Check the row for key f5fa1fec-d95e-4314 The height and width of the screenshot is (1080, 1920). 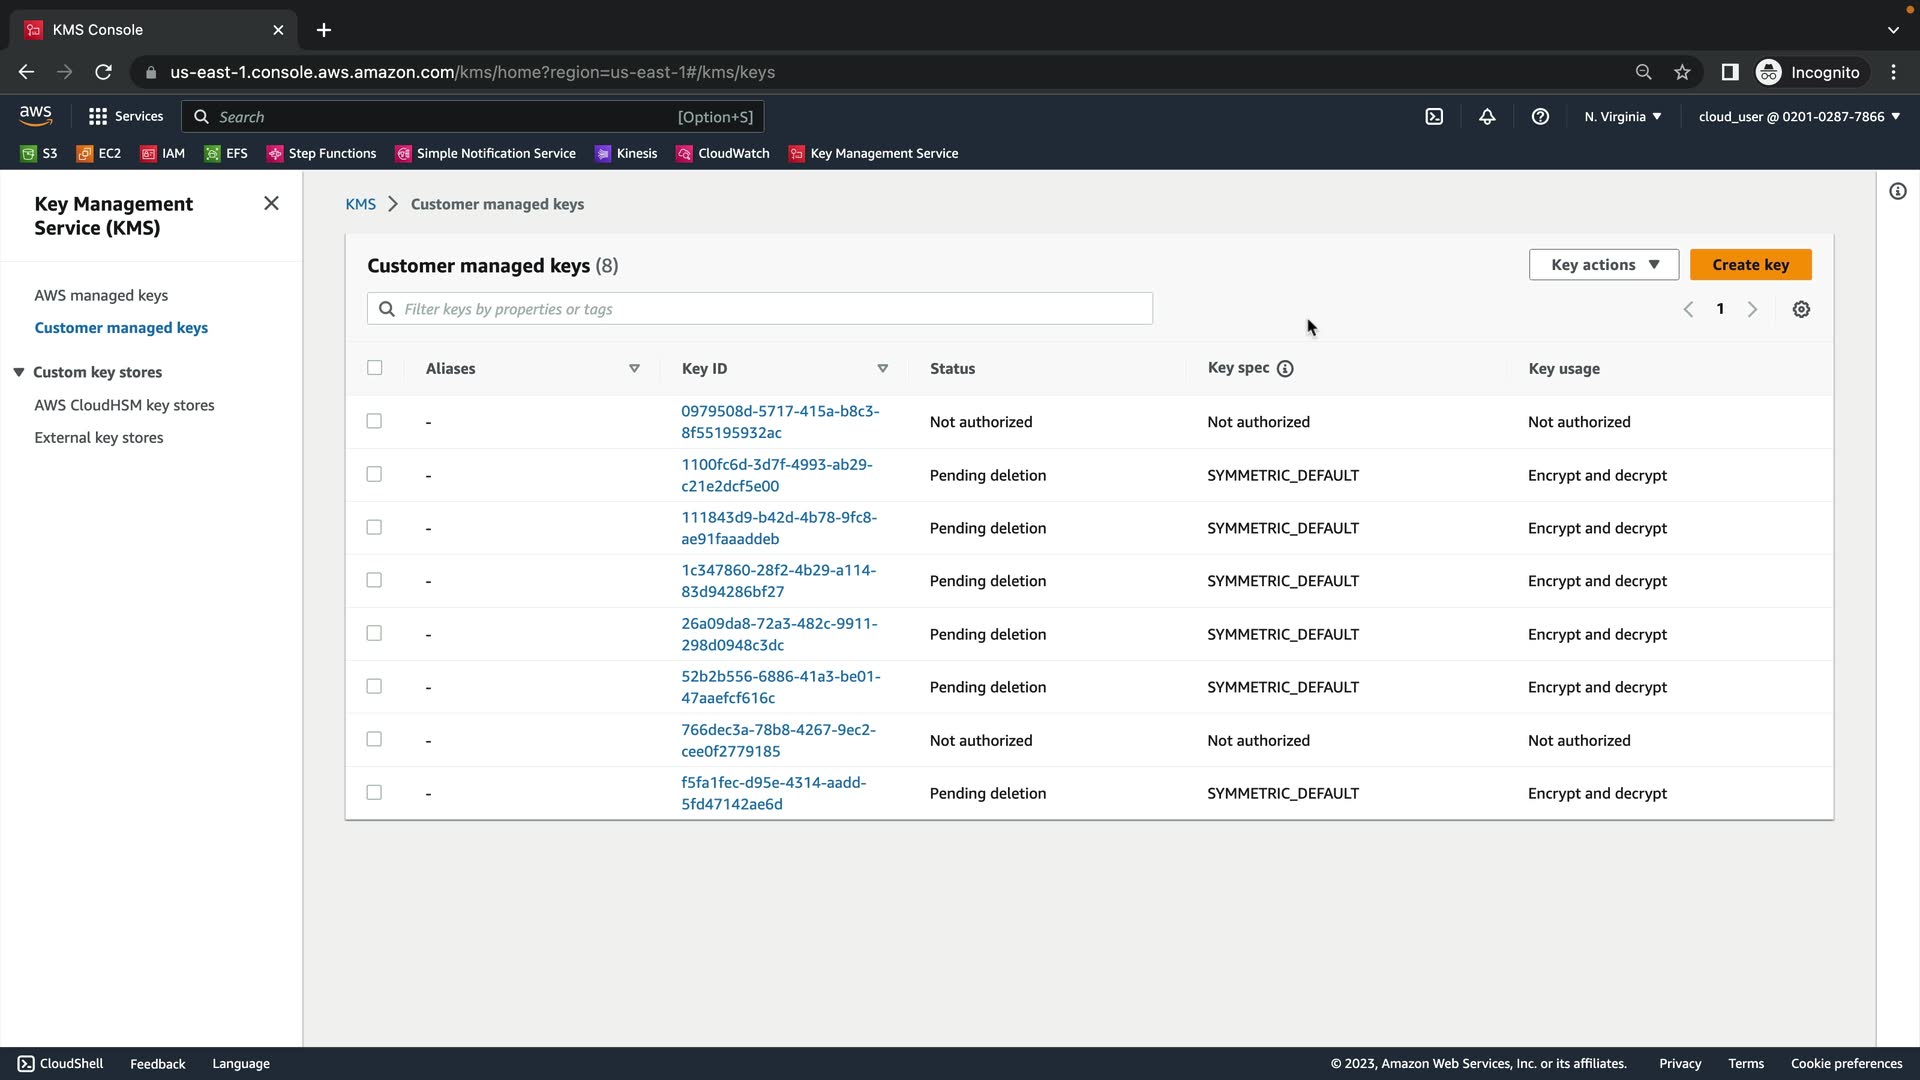point(374,793)
